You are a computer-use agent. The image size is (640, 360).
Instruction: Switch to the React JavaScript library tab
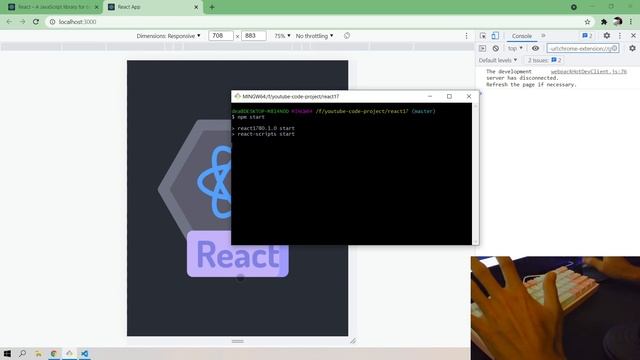pos(51,7)
